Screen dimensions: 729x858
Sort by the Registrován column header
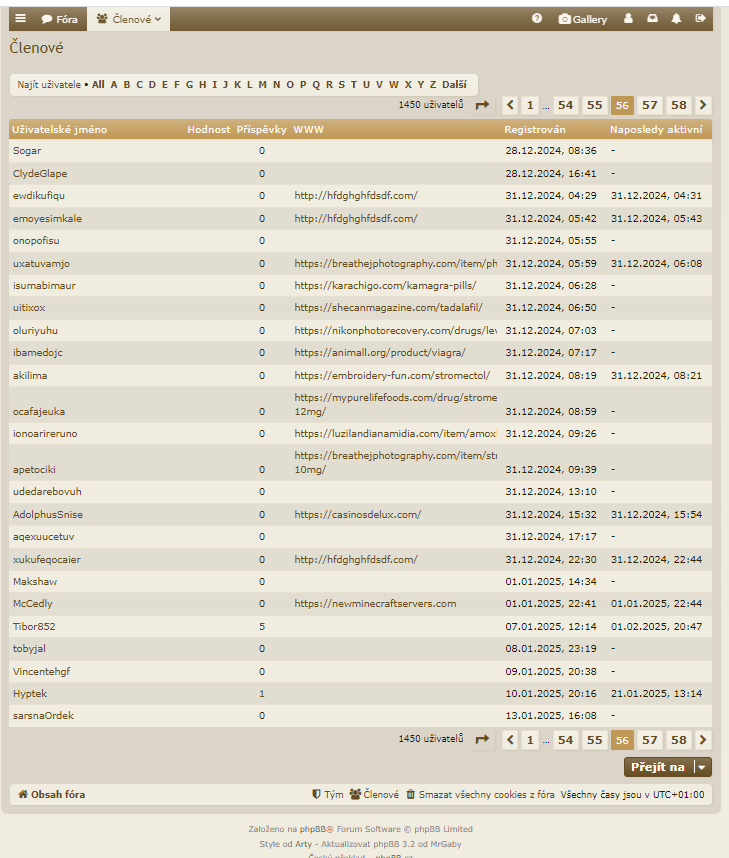[x=534, y=130]
